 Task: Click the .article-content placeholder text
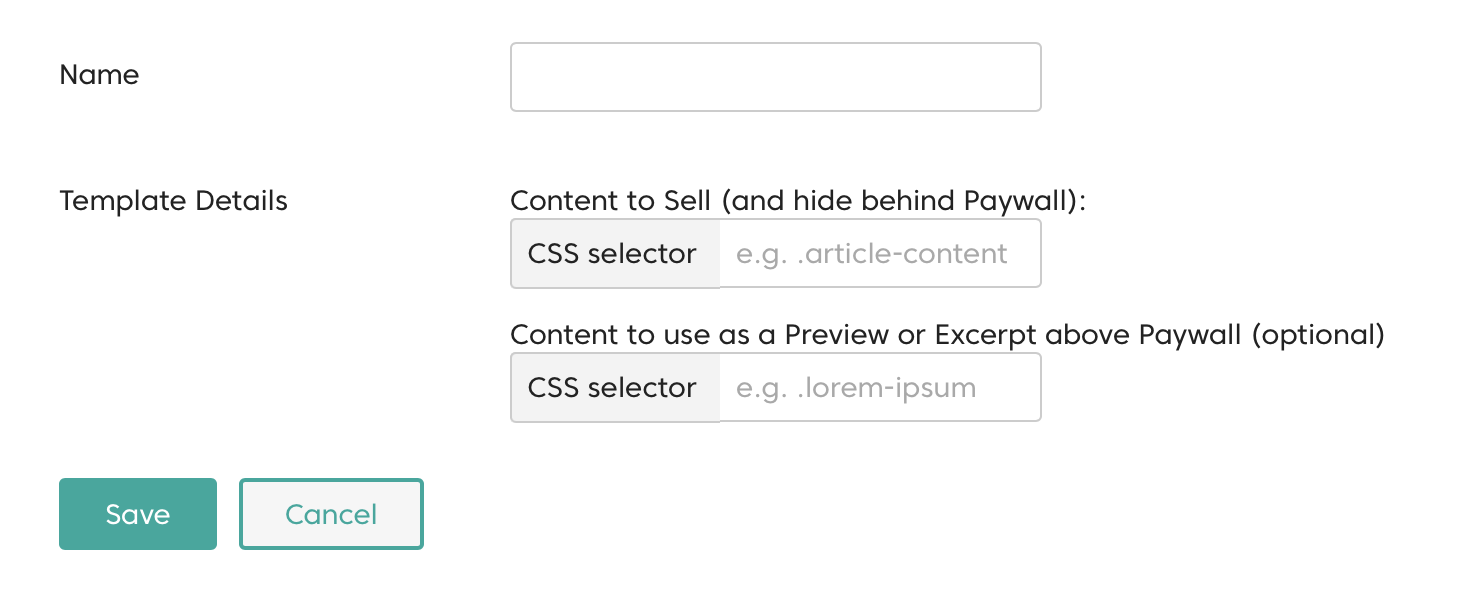[872, 254]
